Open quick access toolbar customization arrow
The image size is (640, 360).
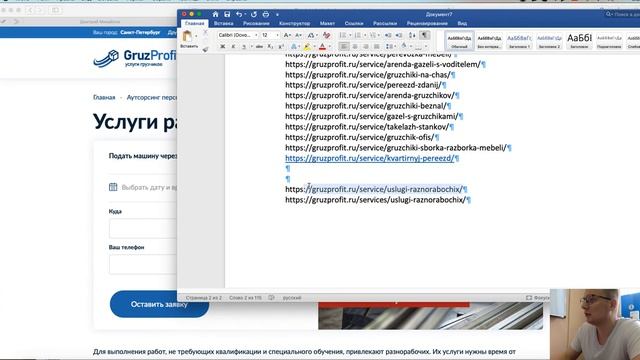(x=277, y=15)
